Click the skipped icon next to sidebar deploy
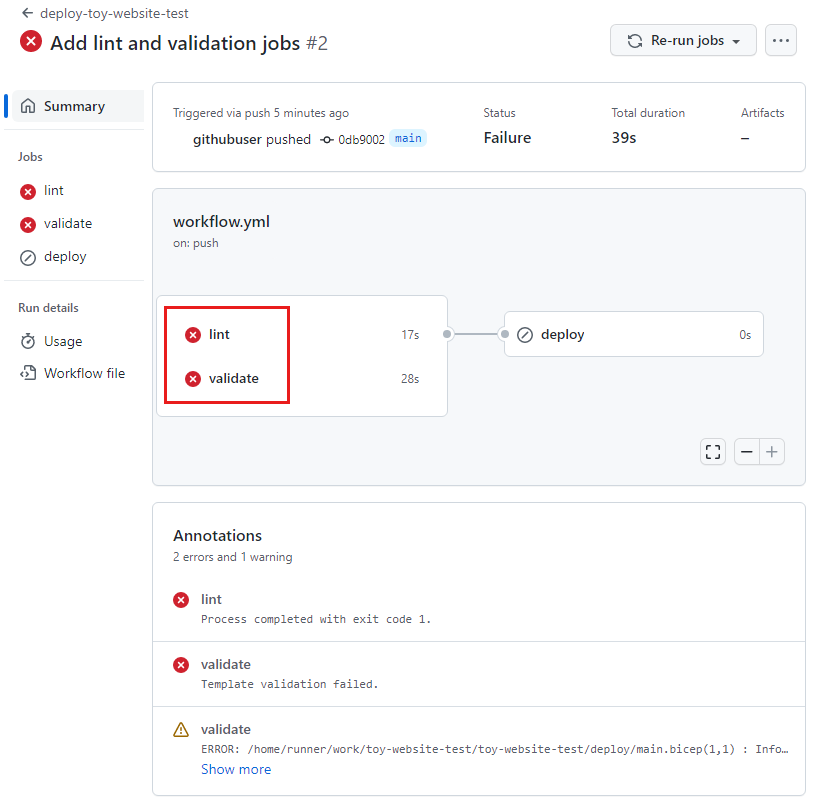This screenshot has width=820, height=811. pyautogui.click(x=28, y=258)
